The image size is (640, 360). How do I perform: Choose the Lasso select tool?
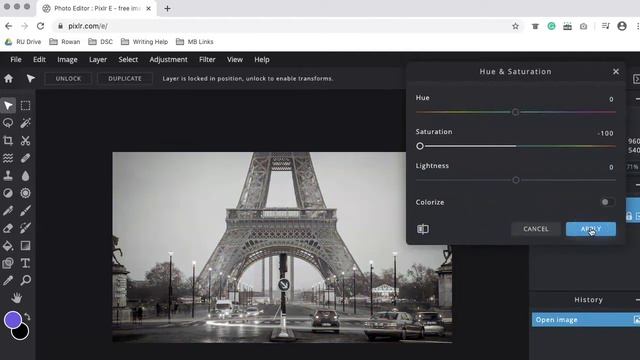(x=8, y=123)
